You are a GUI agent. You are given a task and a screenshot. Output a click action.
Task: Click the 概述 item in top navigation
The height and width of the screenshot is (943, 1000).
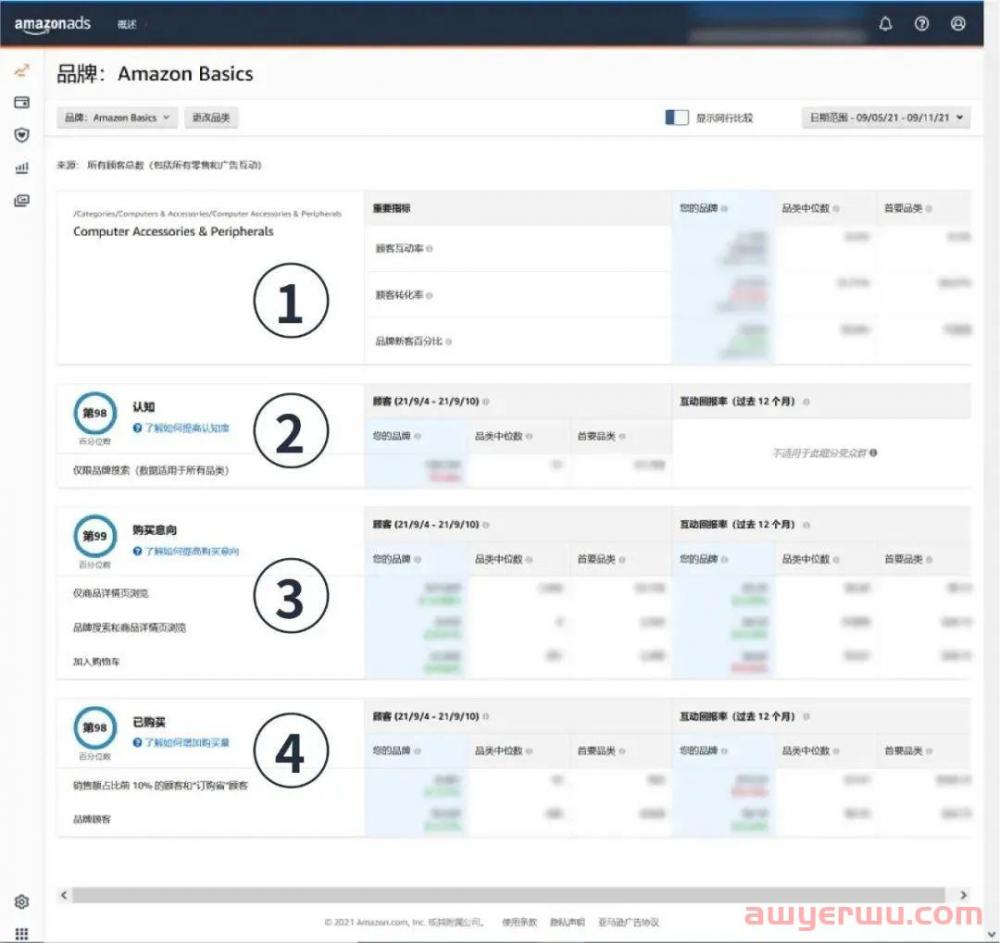coord(127,24)
